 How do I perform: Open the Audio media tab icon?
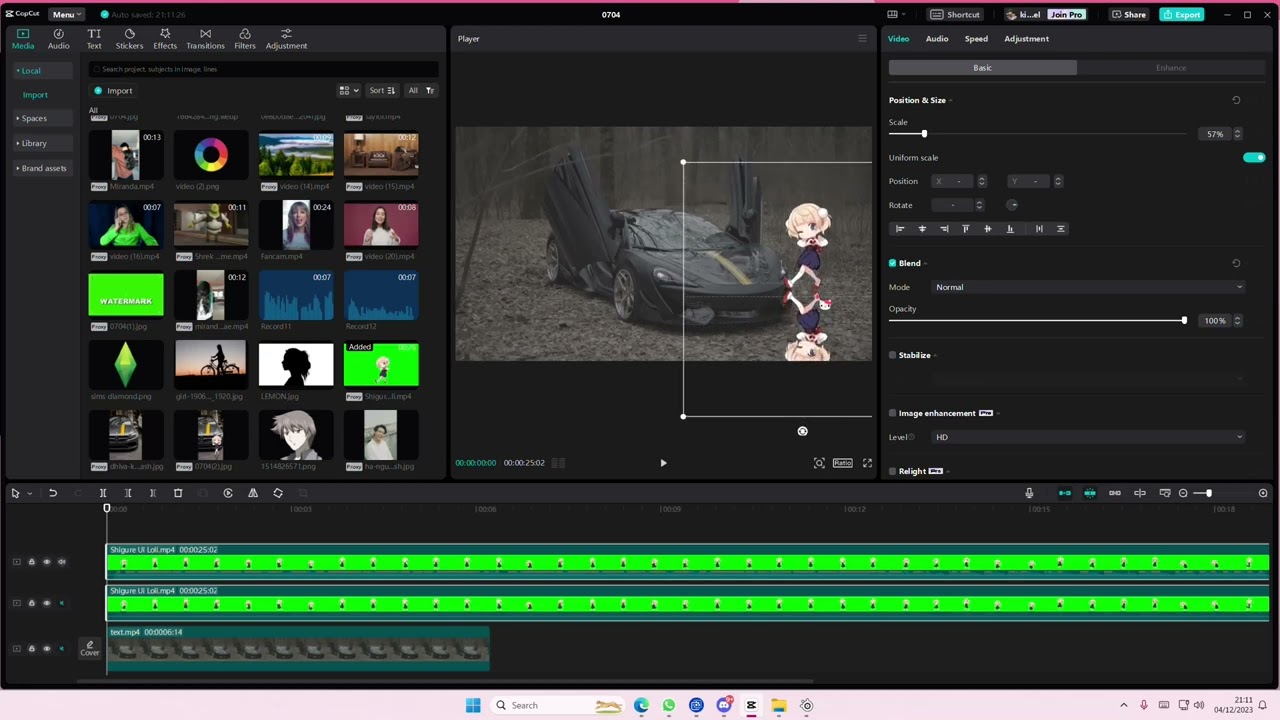tap(59, 39)
